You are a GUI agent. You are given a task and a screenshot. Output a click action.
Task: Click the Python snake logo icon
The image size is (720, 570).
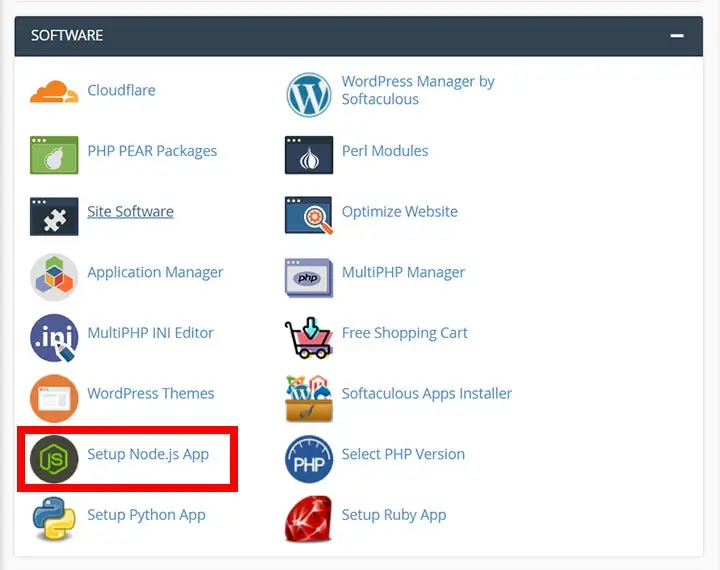pyautogui.click(x=54, y=519)
